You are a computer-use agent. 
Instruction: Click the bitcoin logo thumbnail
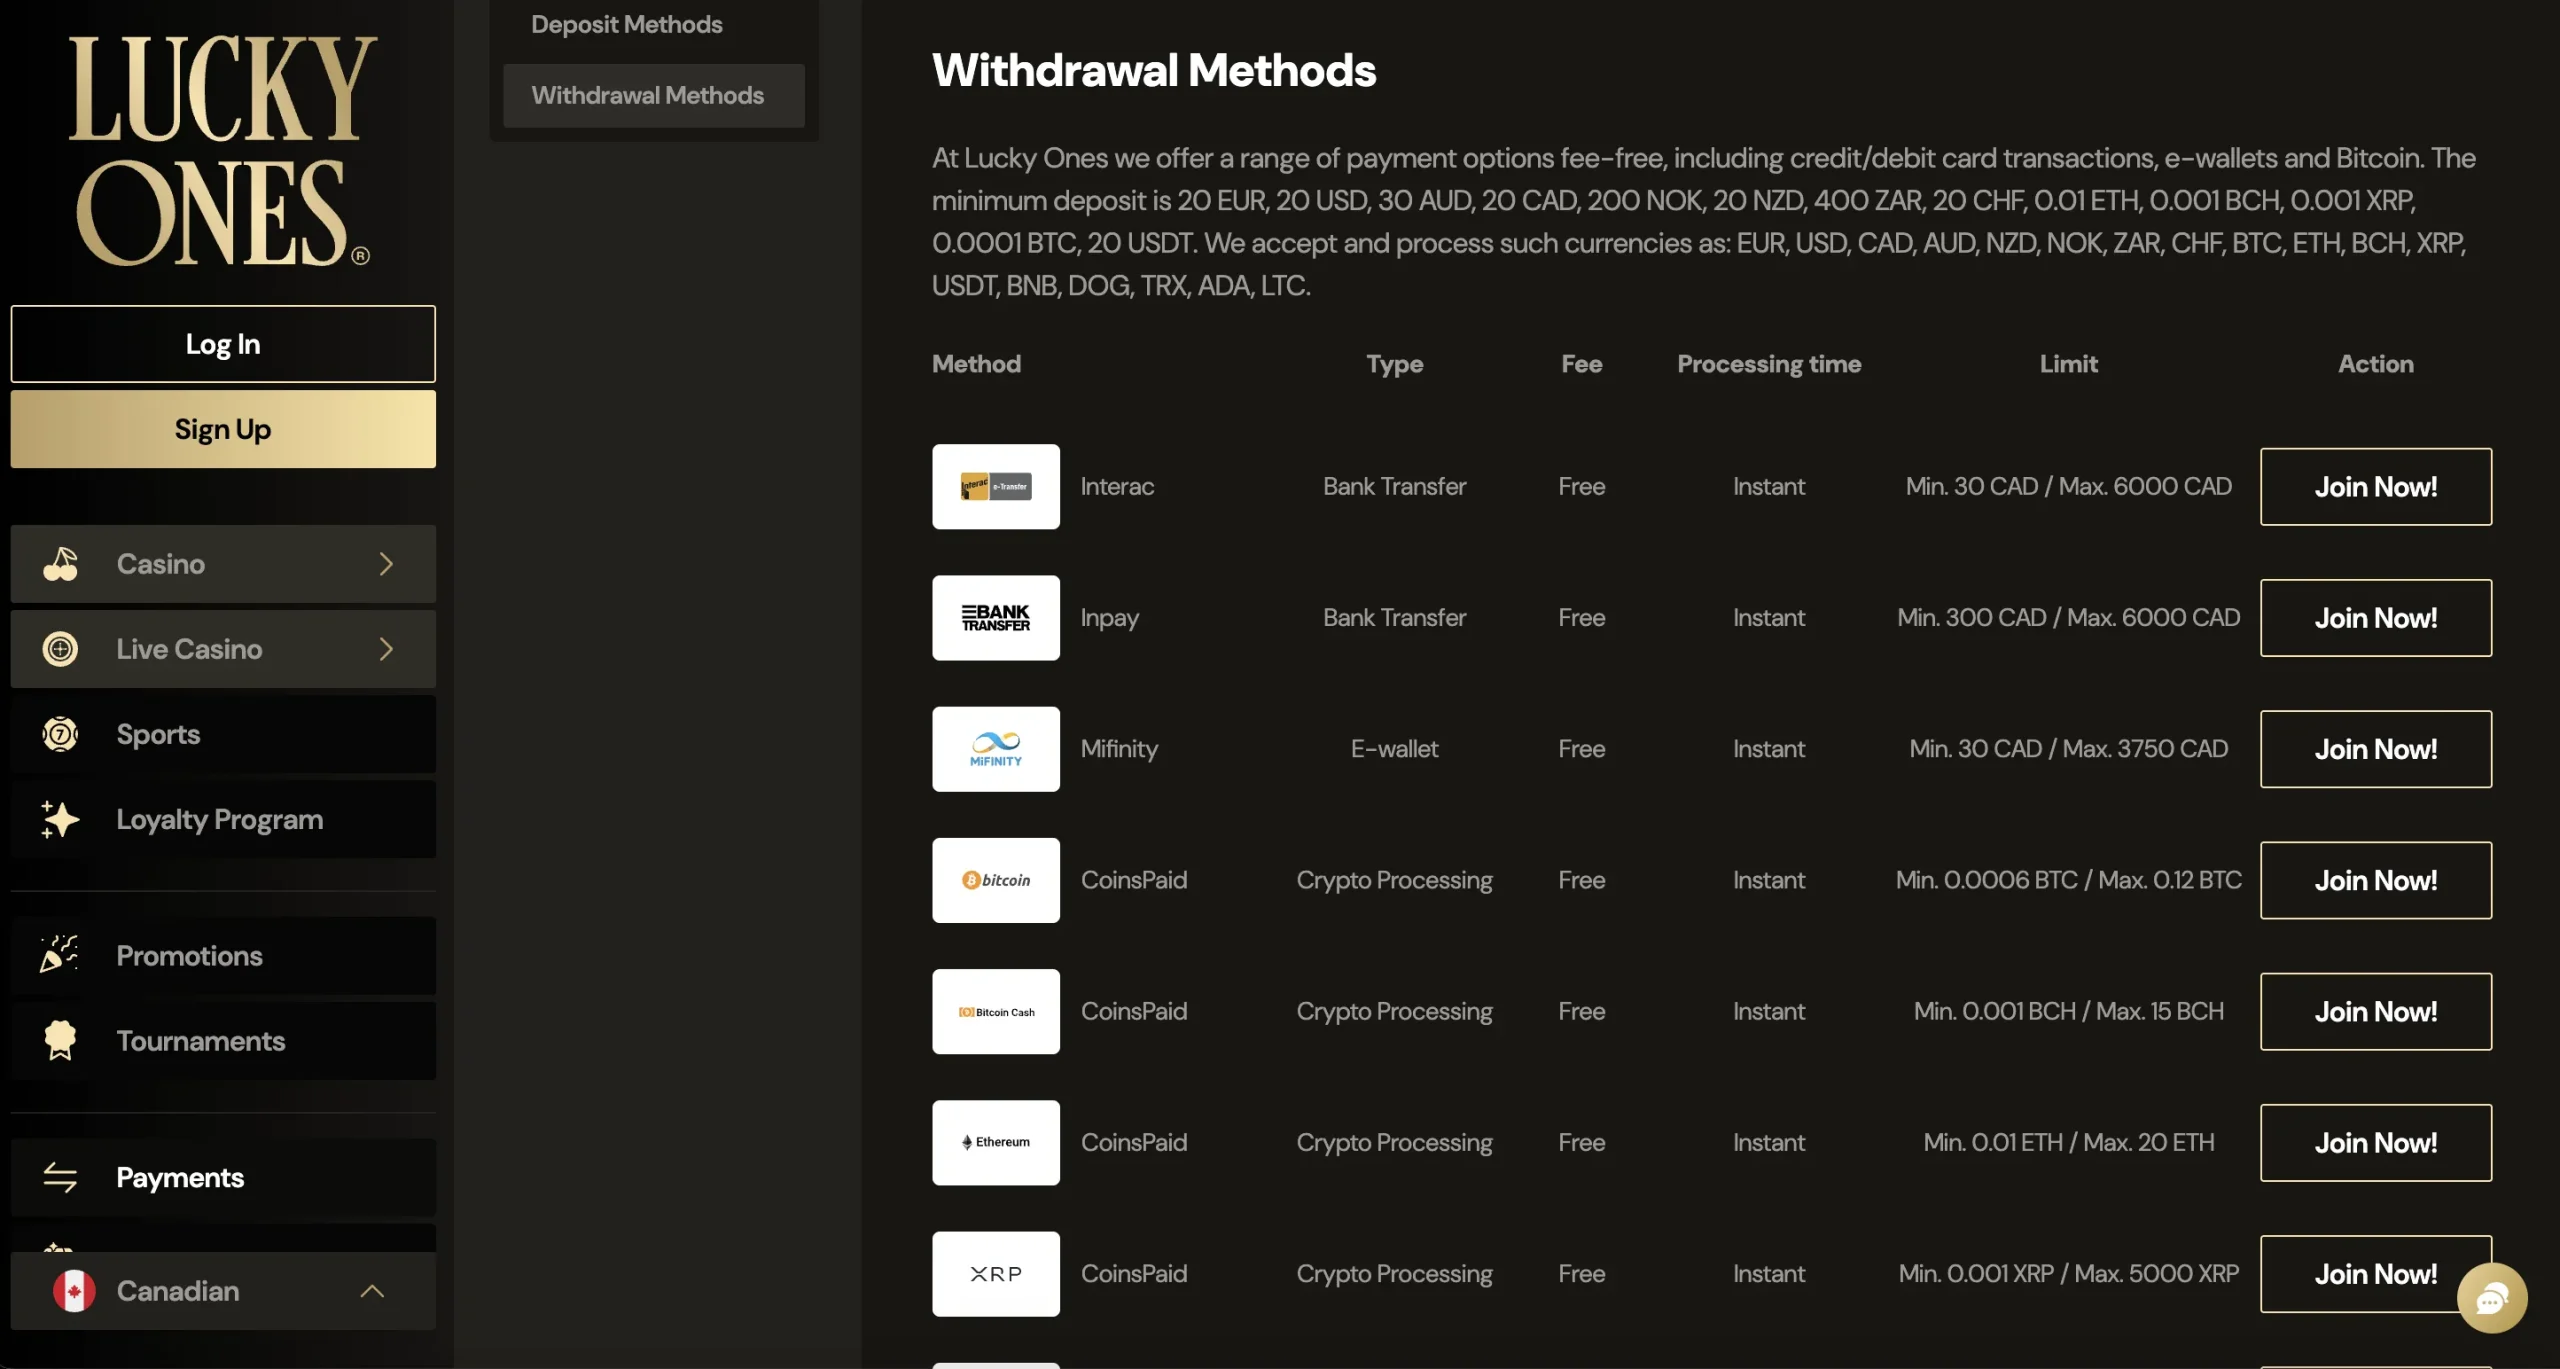point(995,880)
